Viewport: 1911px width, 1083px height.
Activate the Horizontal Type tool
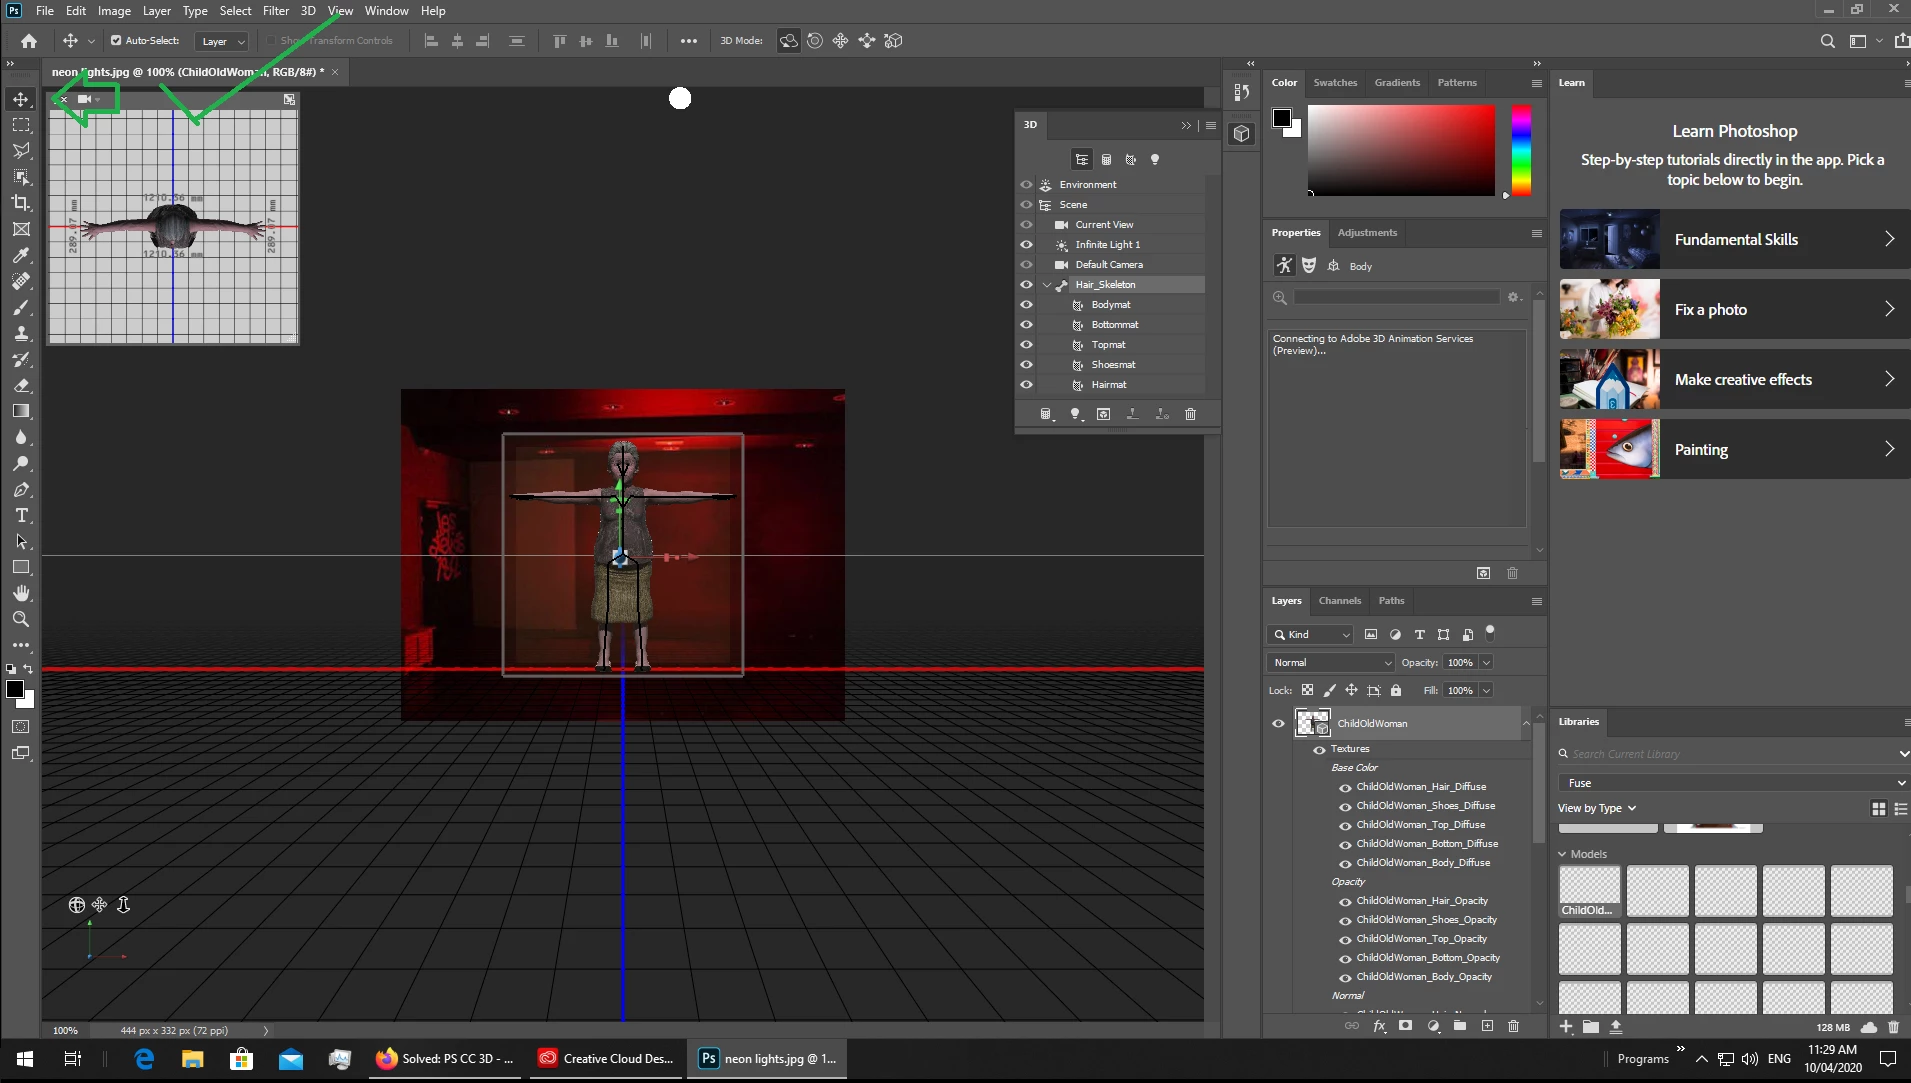[x=21, y=516]
